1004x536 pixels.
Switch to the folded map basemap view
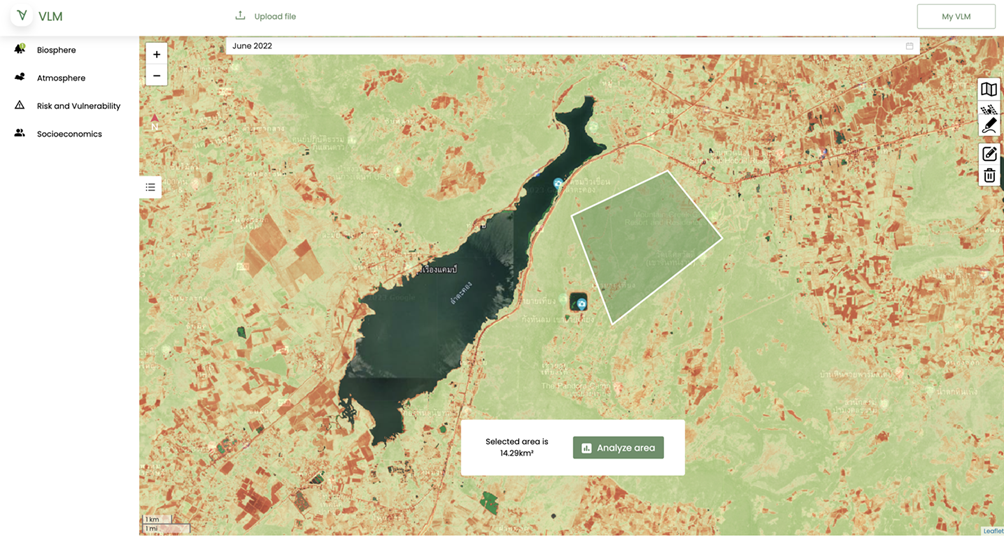pos(989,89)
